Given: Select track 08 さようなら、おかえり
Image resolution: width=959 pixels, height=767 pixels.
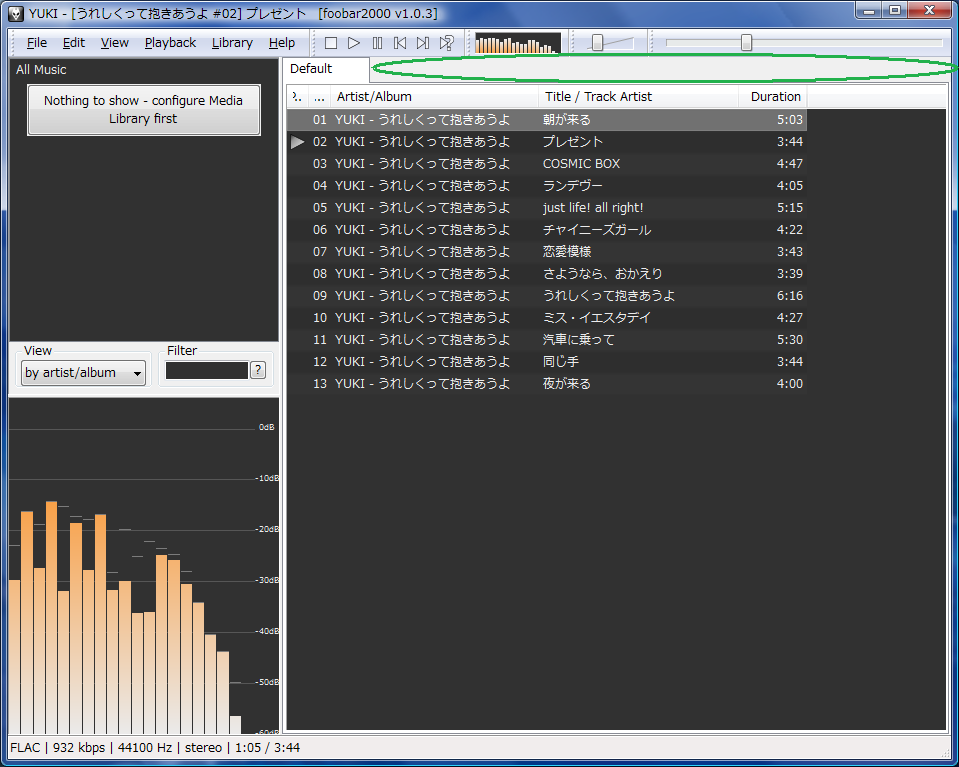Looking at the screenshot, I should pyautogui.click(x=547, y=274).
